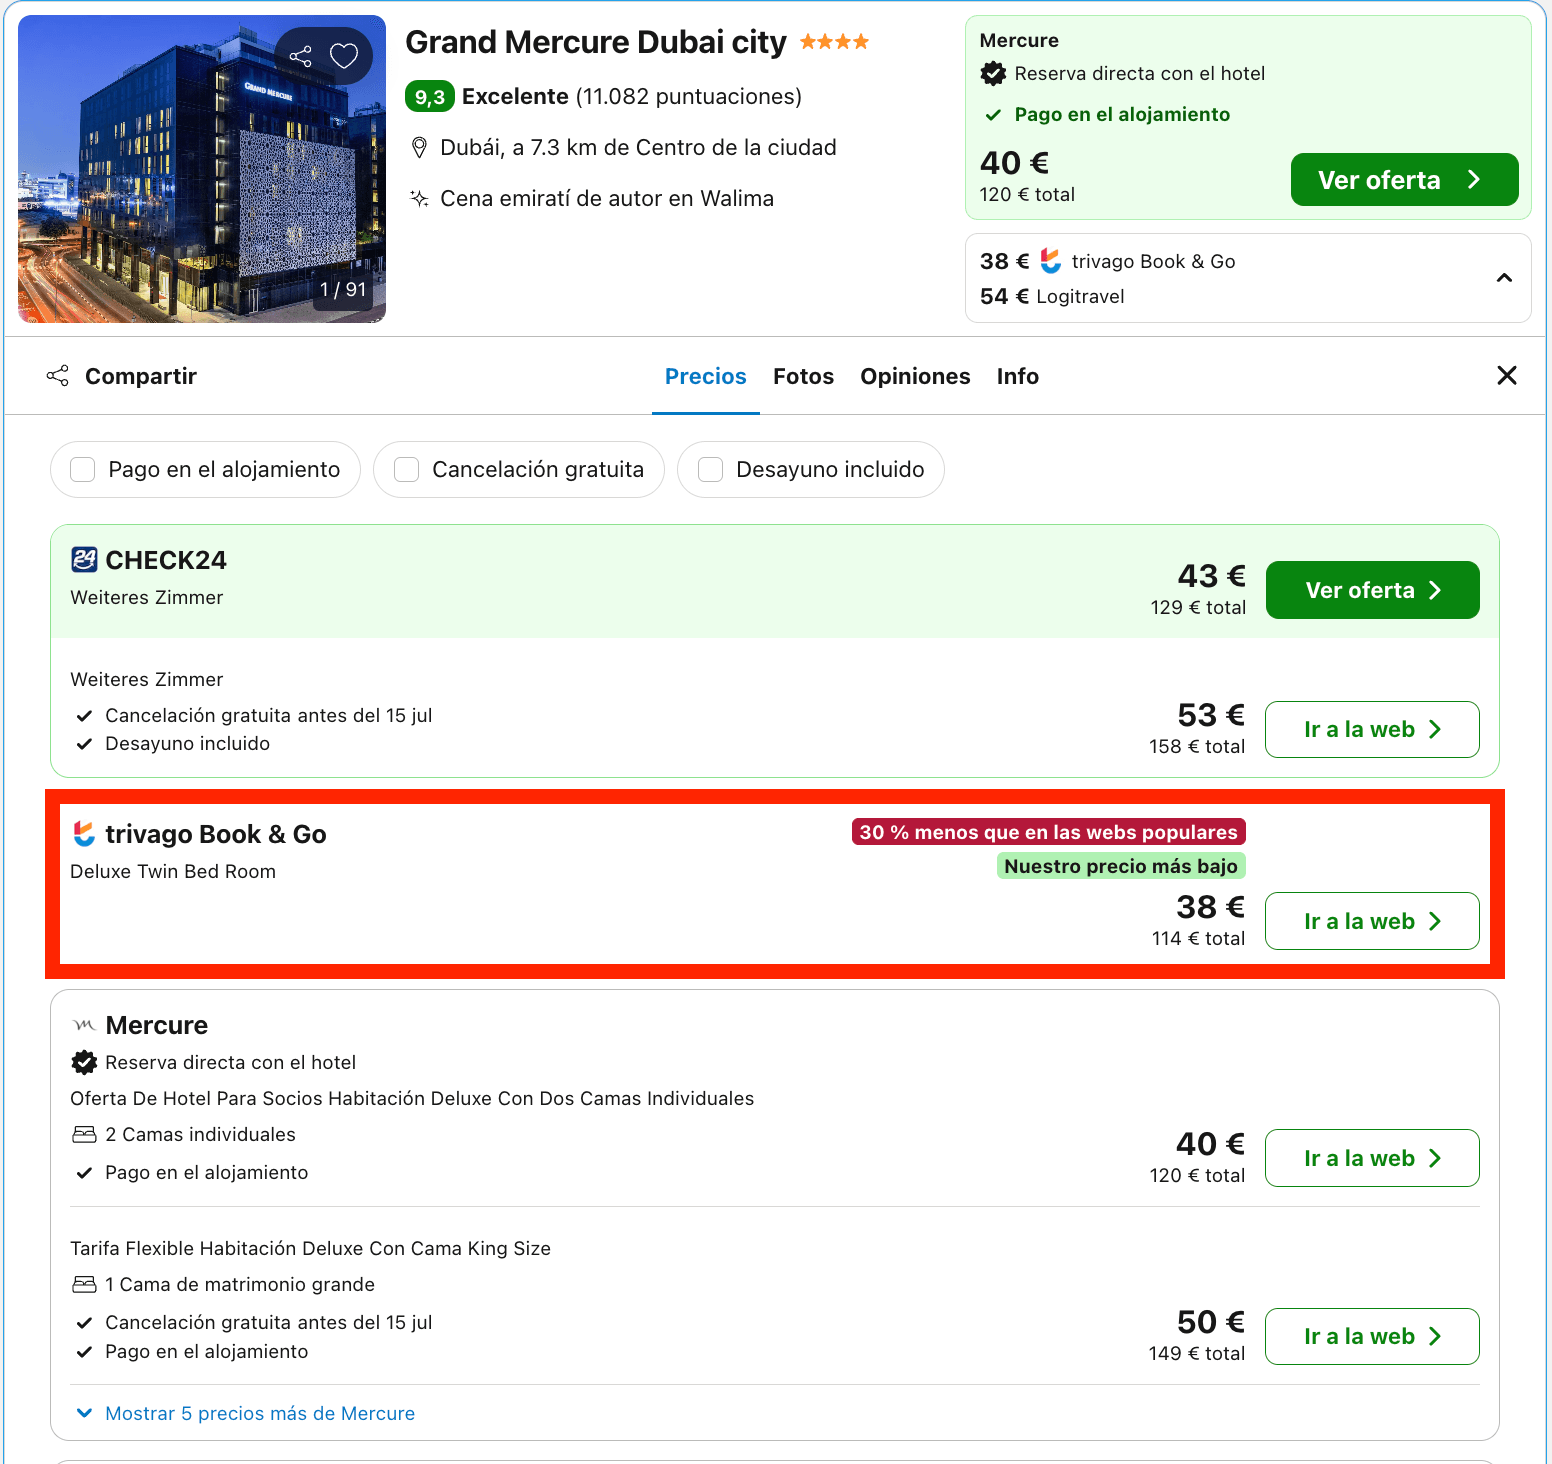Image resolution: width=1552 pixels, height=1464 pixels.
Task: Toggle Pago en el alojamiento filter checkbox
Action: 83,469
